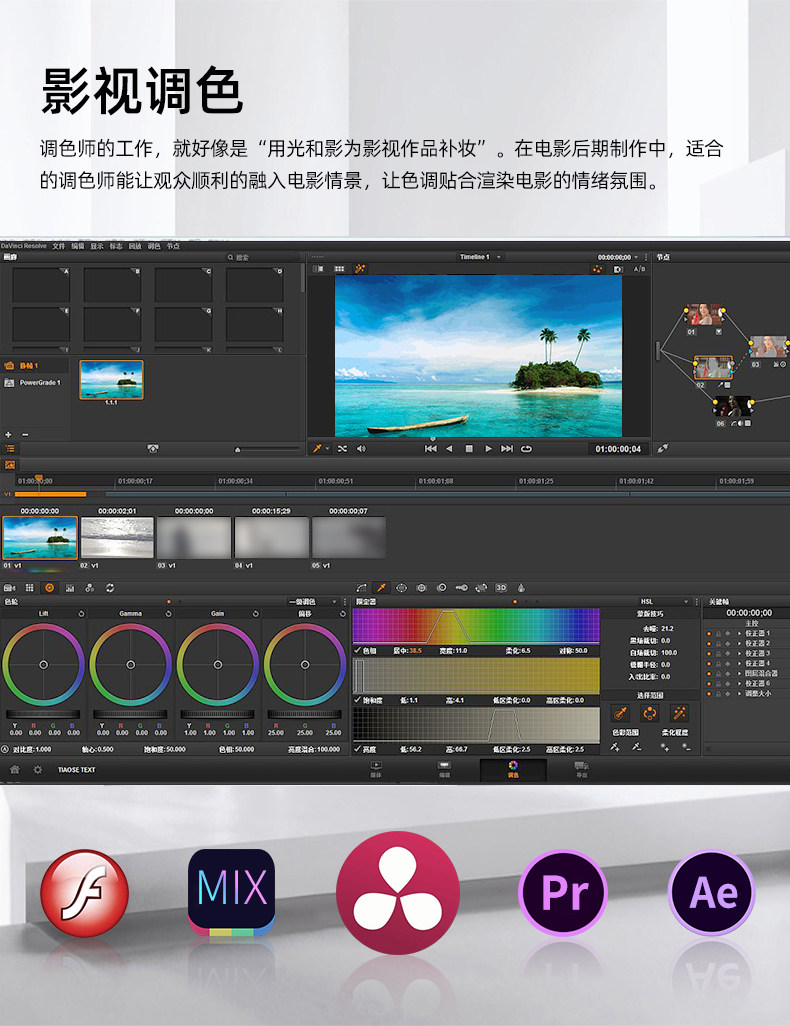Open the Camera Raw palette icon

[9, 588]
